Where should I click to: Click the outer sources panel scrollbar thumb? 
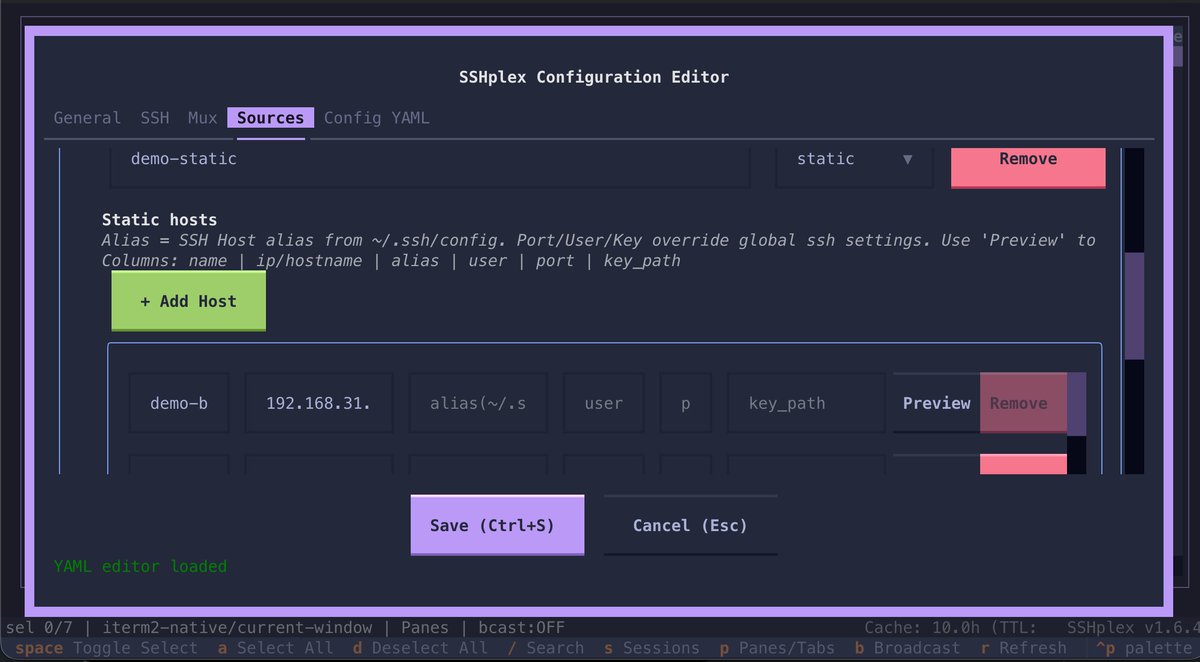[1134, 305]
